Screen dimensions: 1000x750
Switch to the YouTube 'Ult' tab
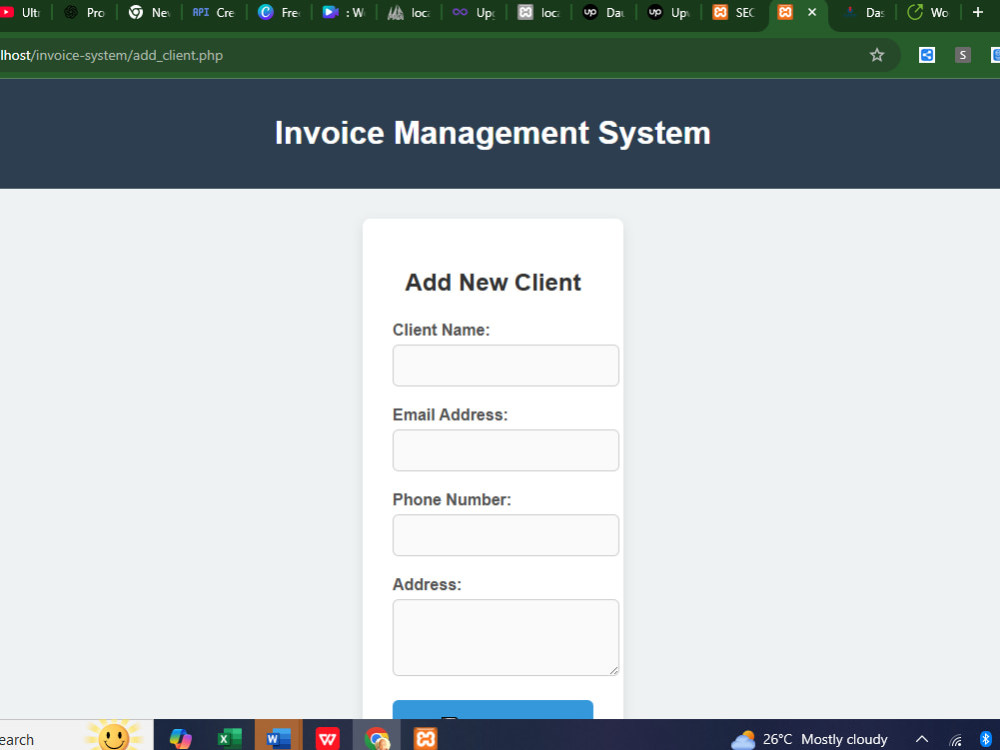point(21,12)
